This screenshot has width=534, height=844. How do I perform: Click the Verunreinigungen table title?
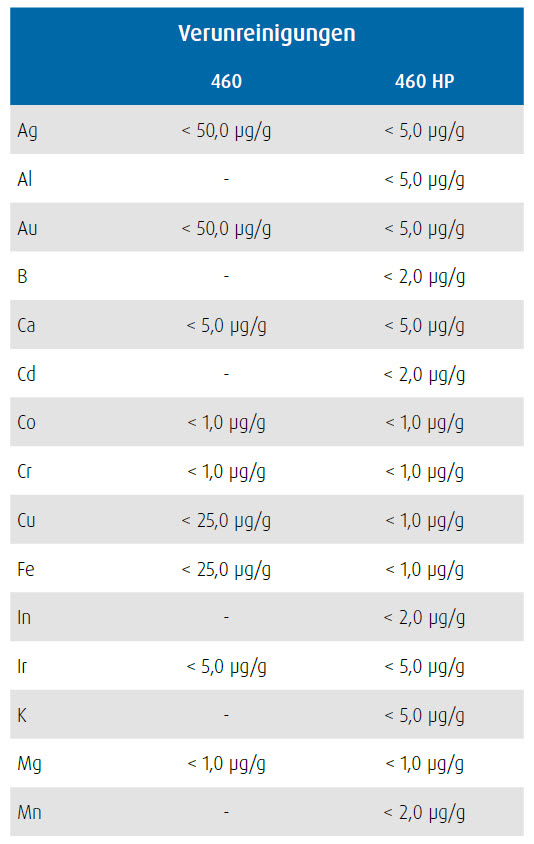(x=266, y=33)
